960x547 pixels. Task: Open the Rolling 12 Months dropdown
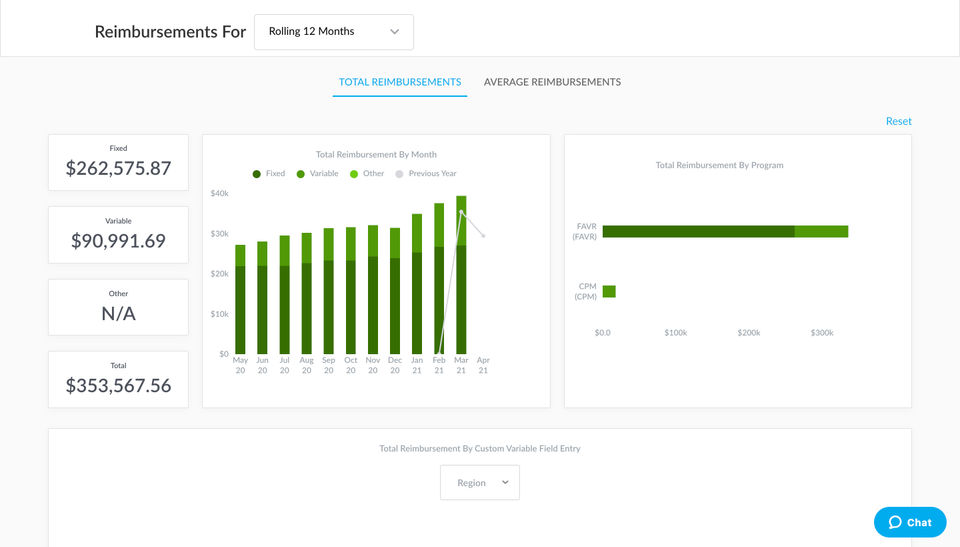pos(333,32)
